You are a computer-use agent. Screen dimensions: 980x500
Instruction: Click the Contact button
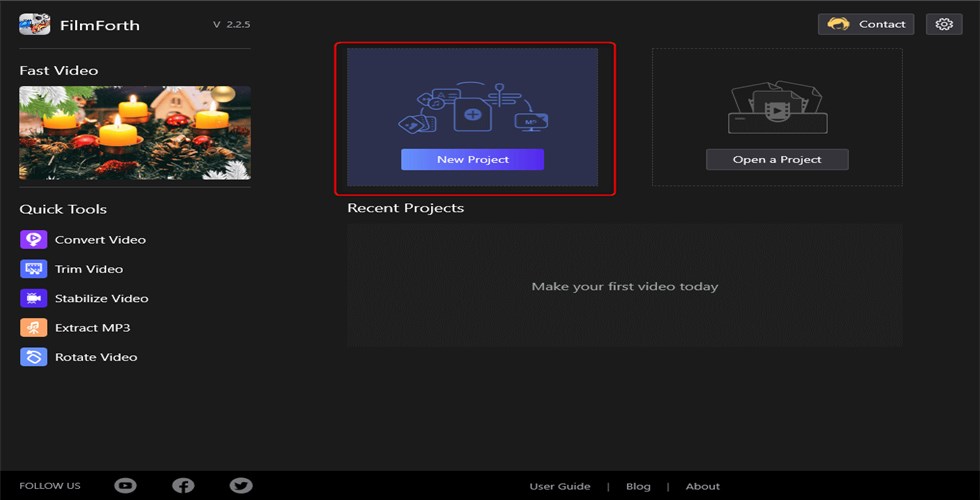866,24
